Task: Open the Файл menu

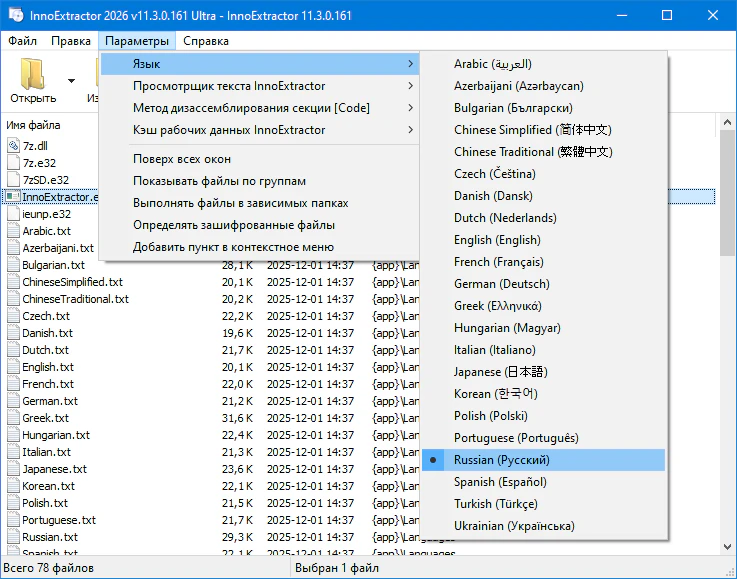Action: (x=22, y=41)
